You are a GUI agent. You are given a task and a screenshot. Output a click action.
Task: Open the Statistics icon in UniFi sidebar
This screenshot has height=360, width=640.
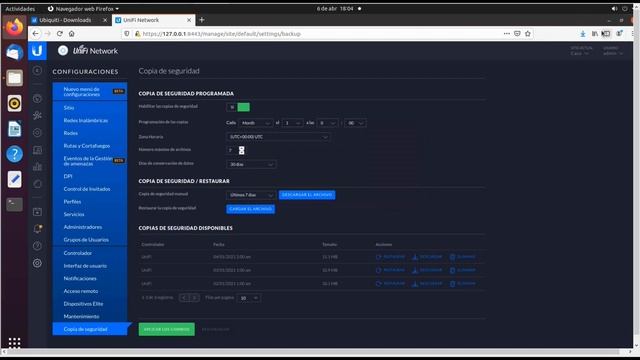click(x=37, y=116)
